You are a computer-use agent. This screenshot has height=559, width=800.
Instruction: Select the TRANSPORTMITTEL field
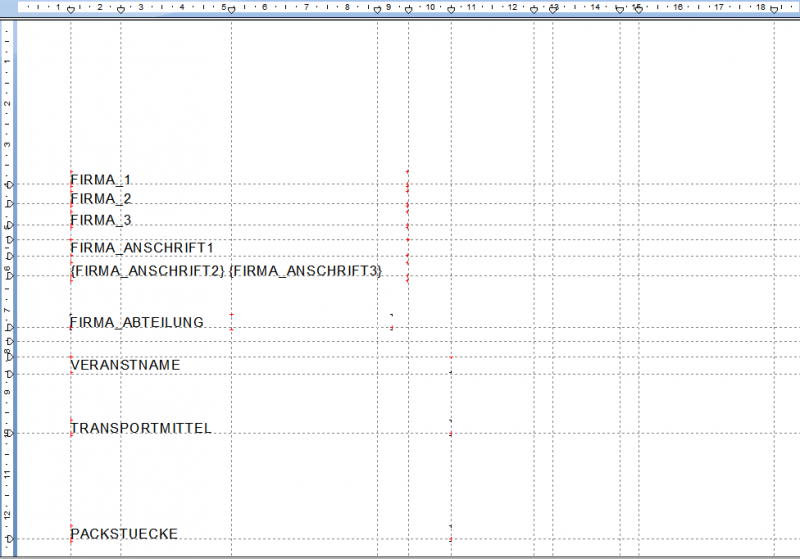(x=141, y=428)
